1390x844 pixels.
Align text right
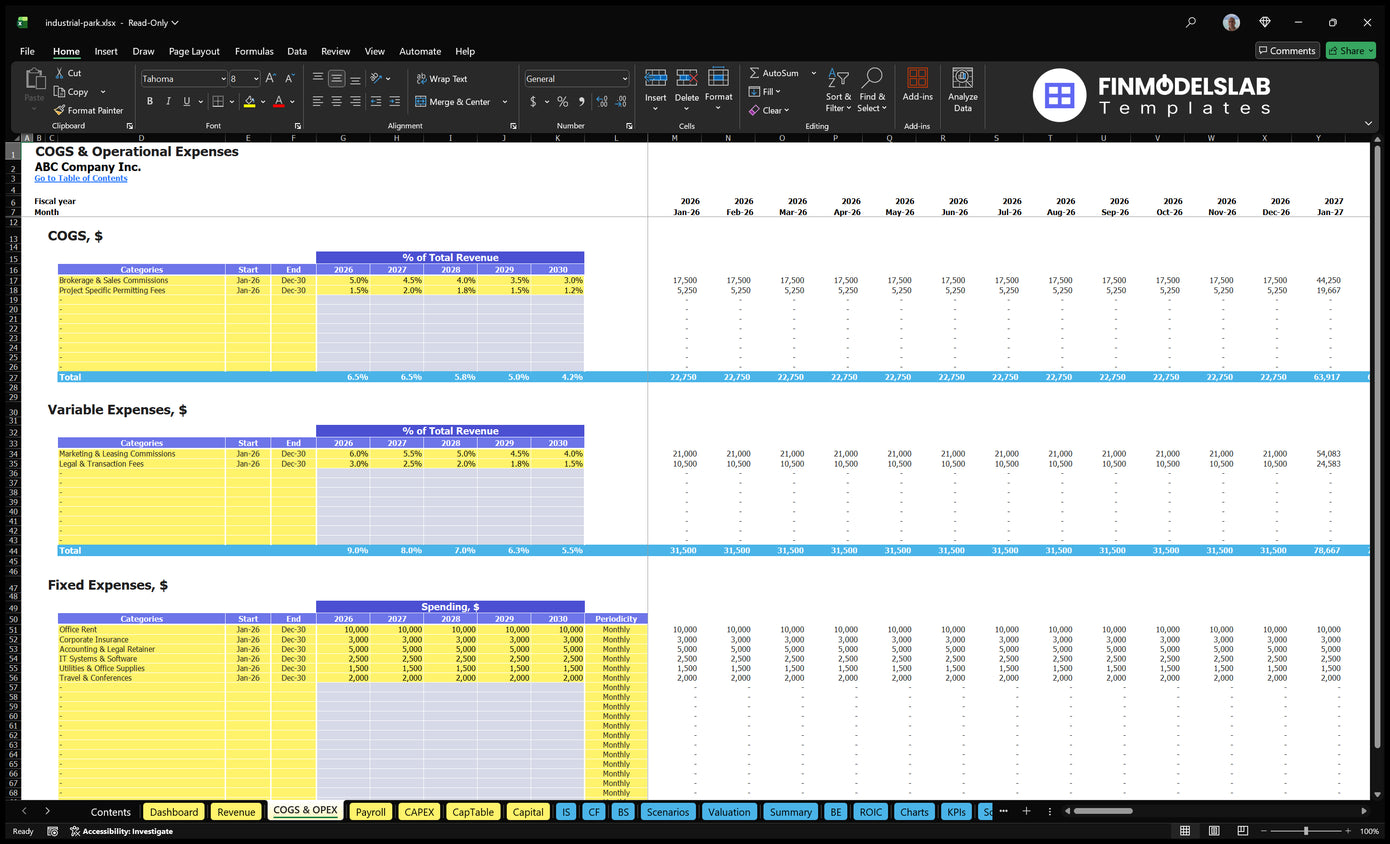click(x=356, y=101)
